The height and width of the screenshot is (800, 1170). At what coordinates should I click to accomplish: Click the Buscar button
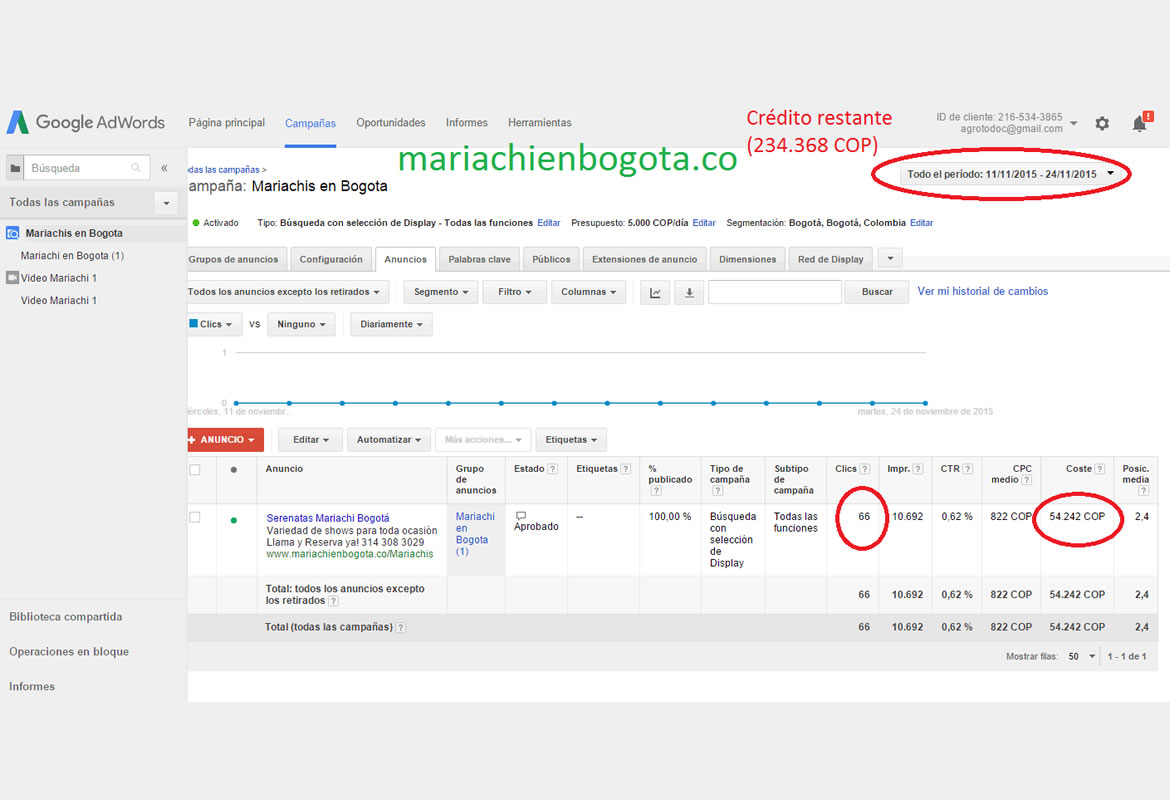point(877,292)
